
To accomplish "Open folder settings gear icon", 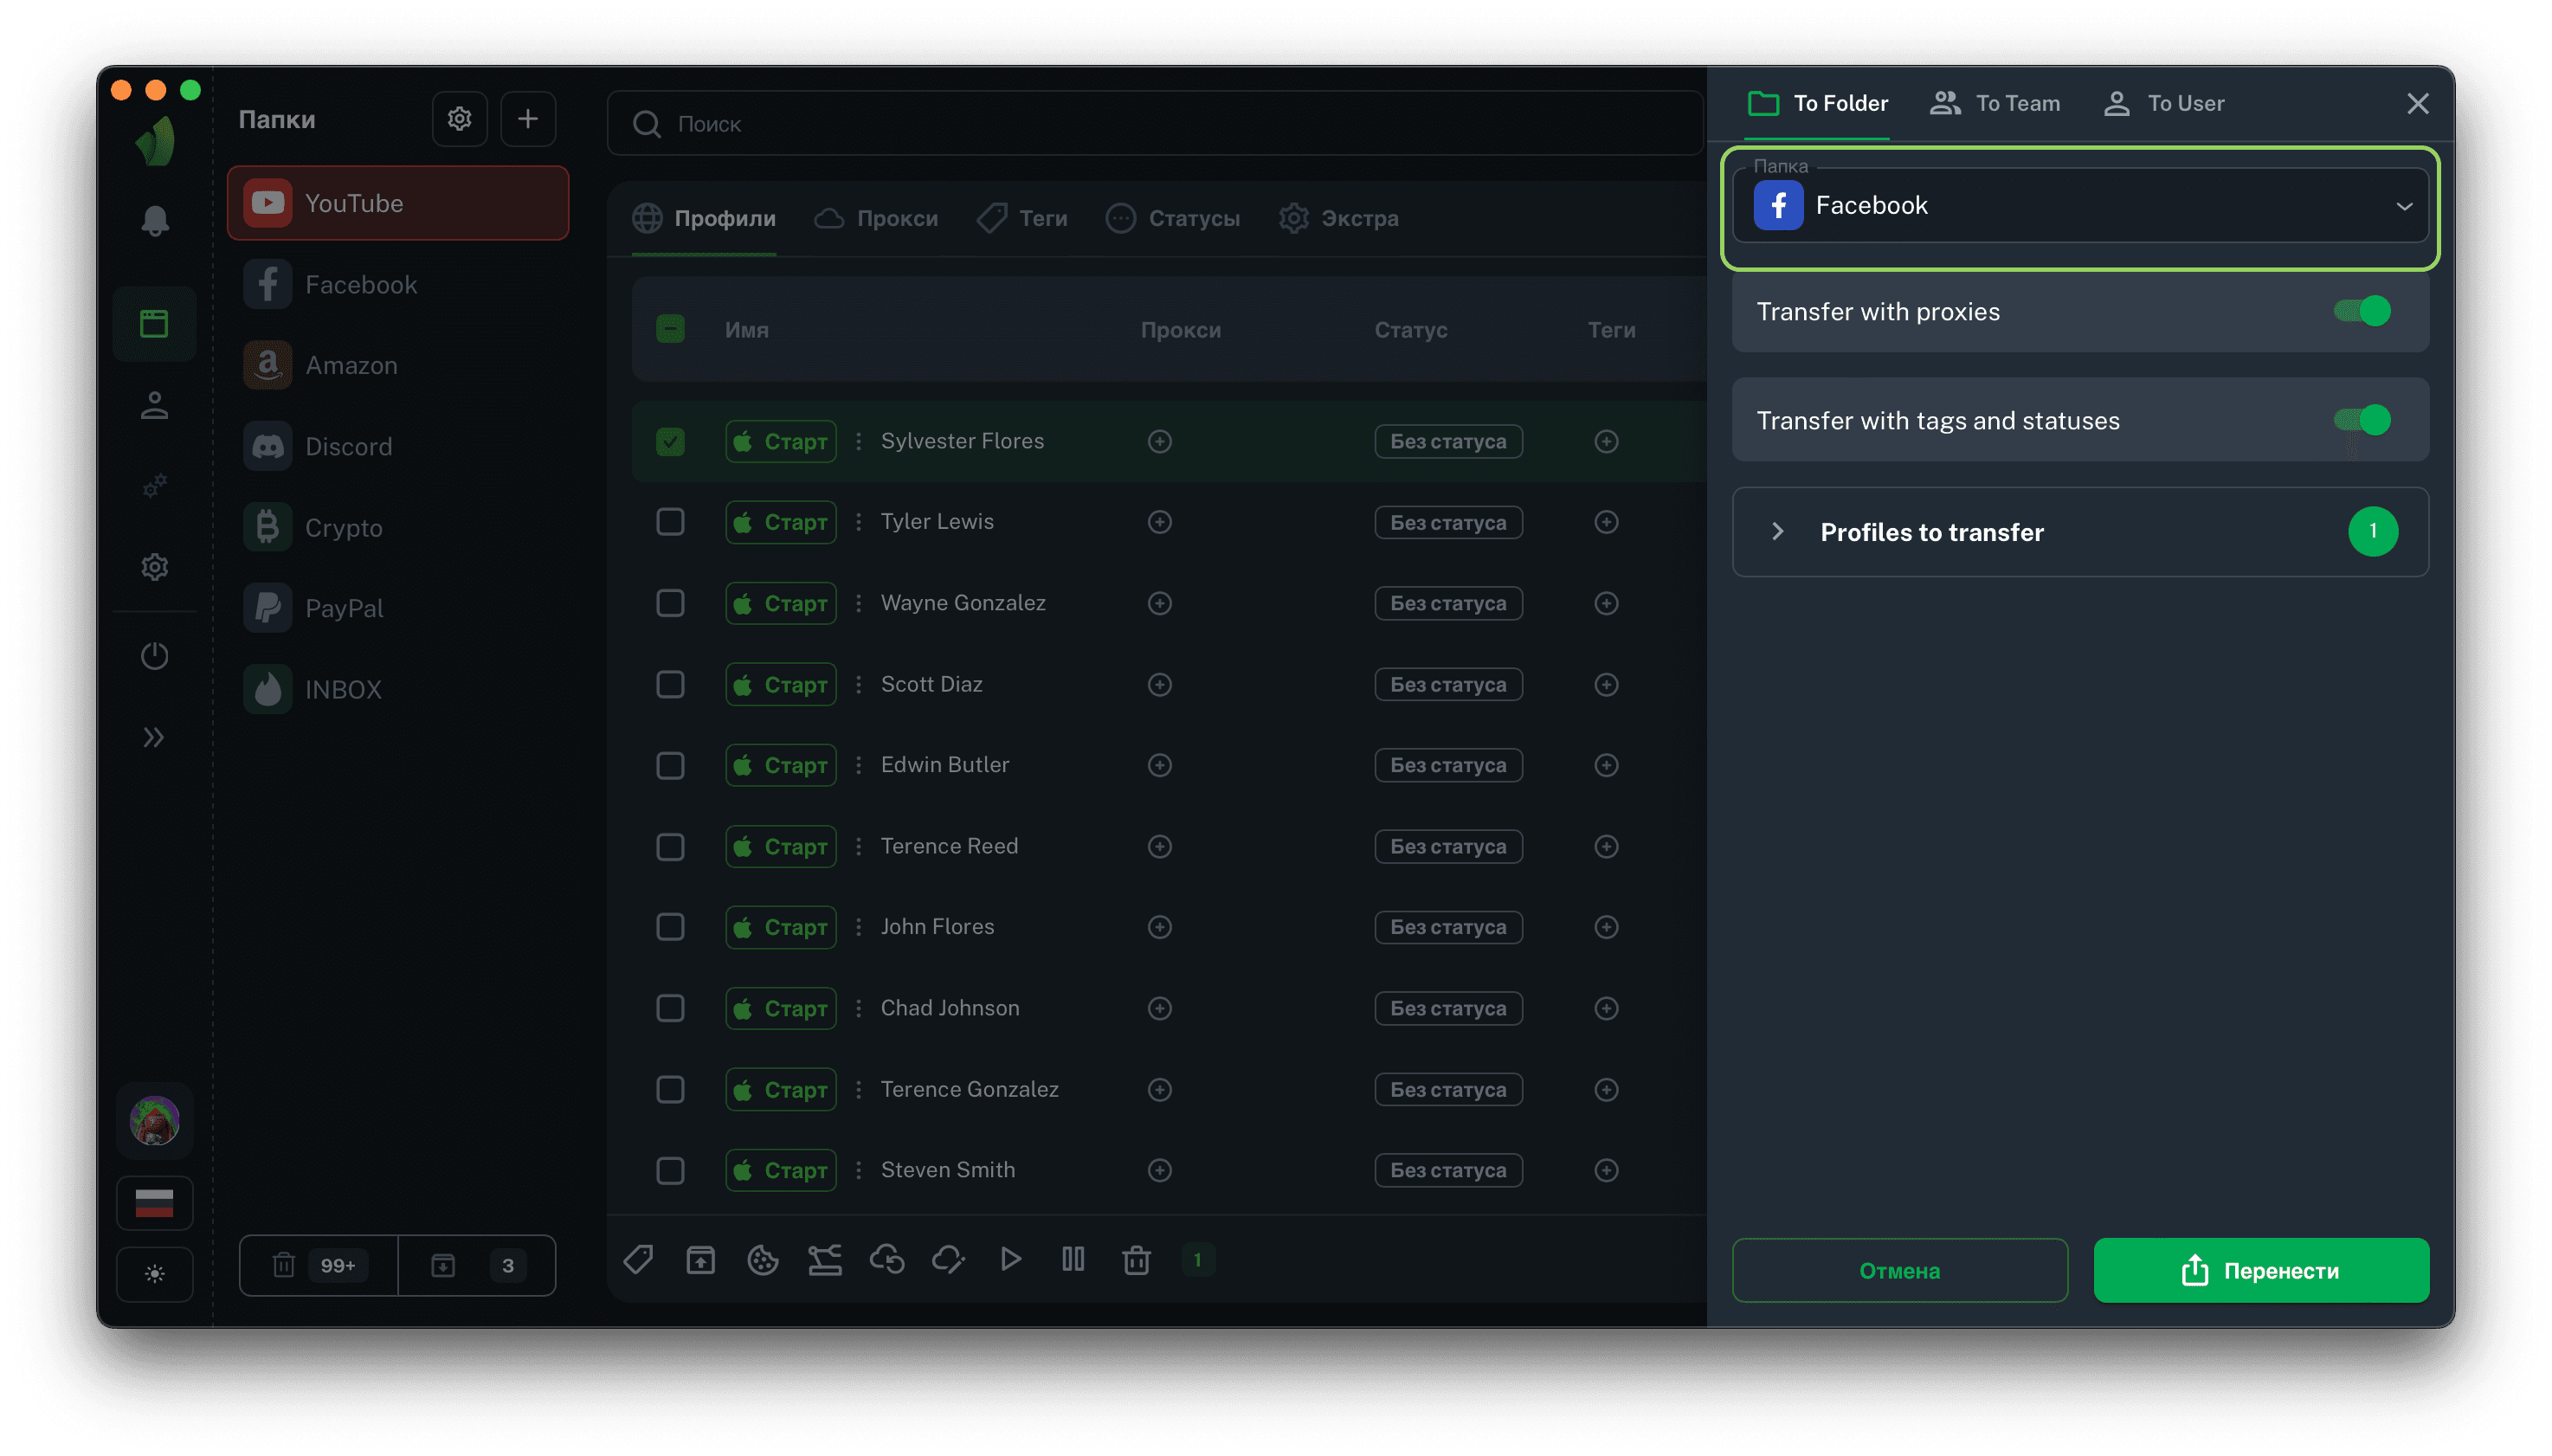I will click(x=459, y=119).
